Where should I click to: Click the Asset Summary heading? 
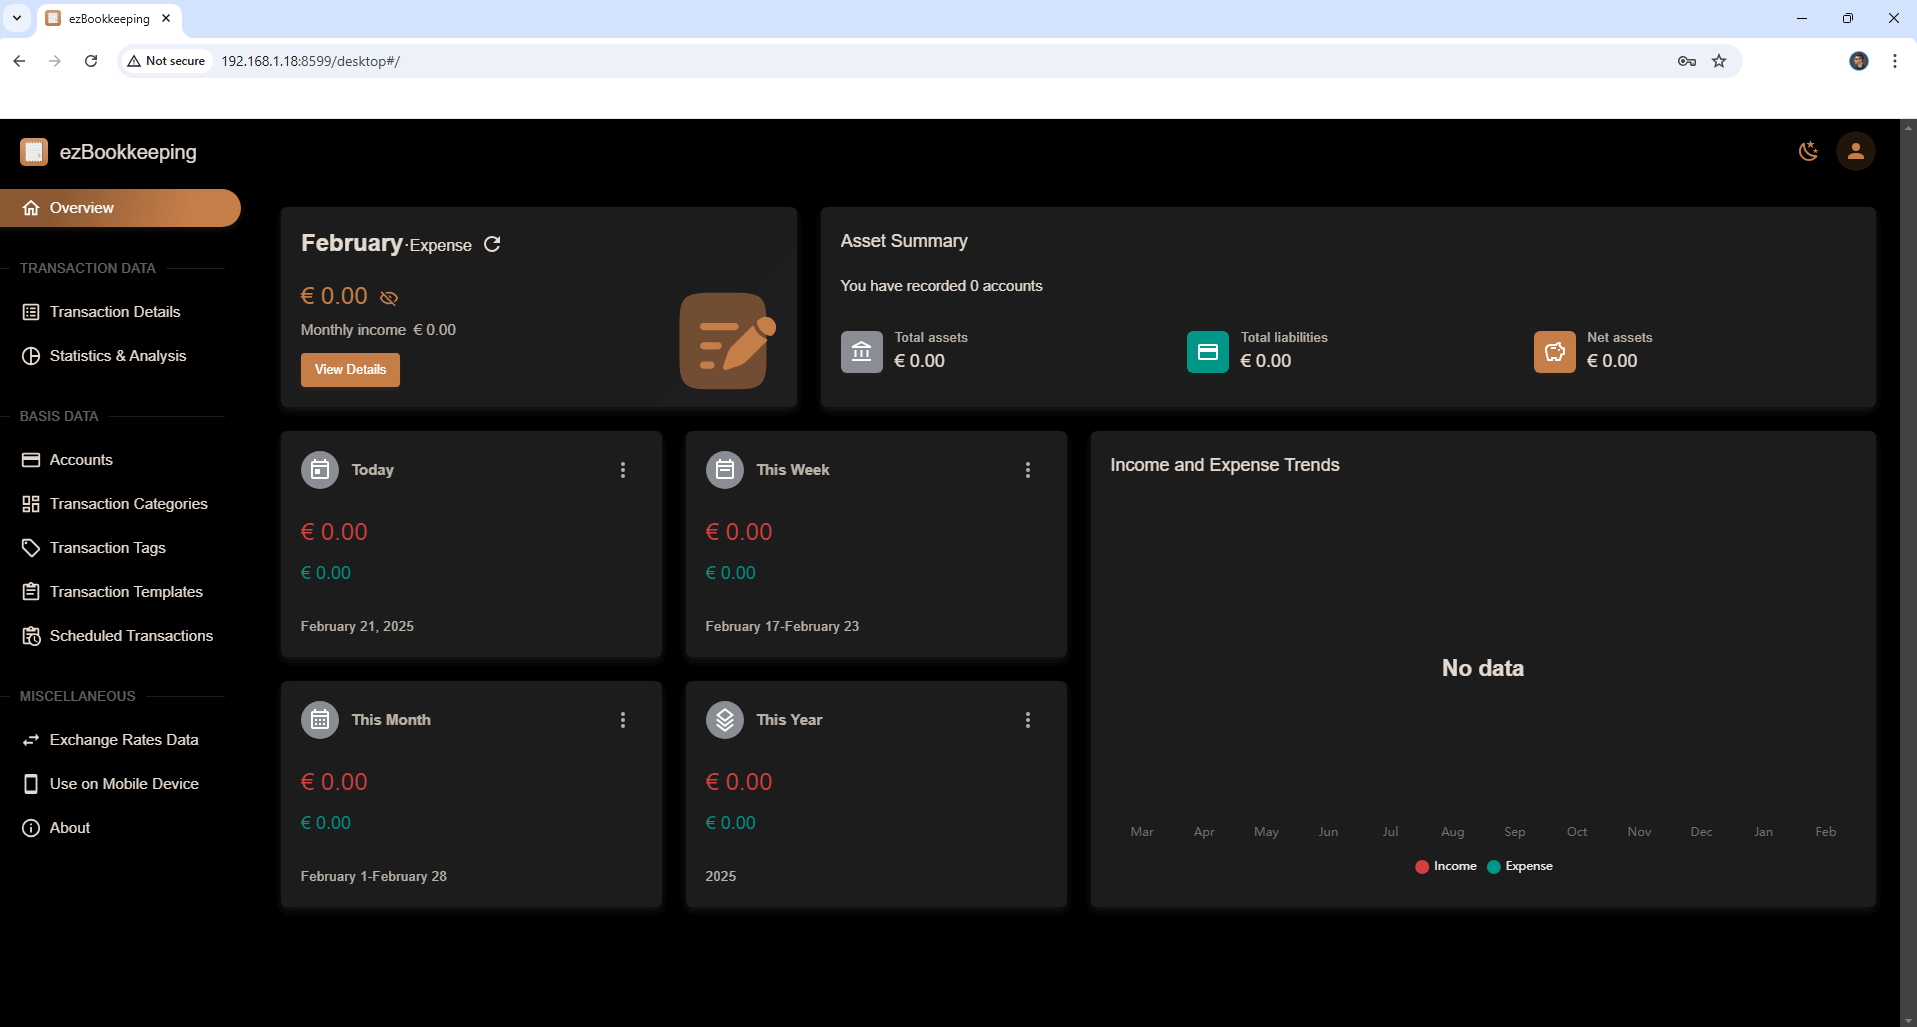[x=904, y=241]
